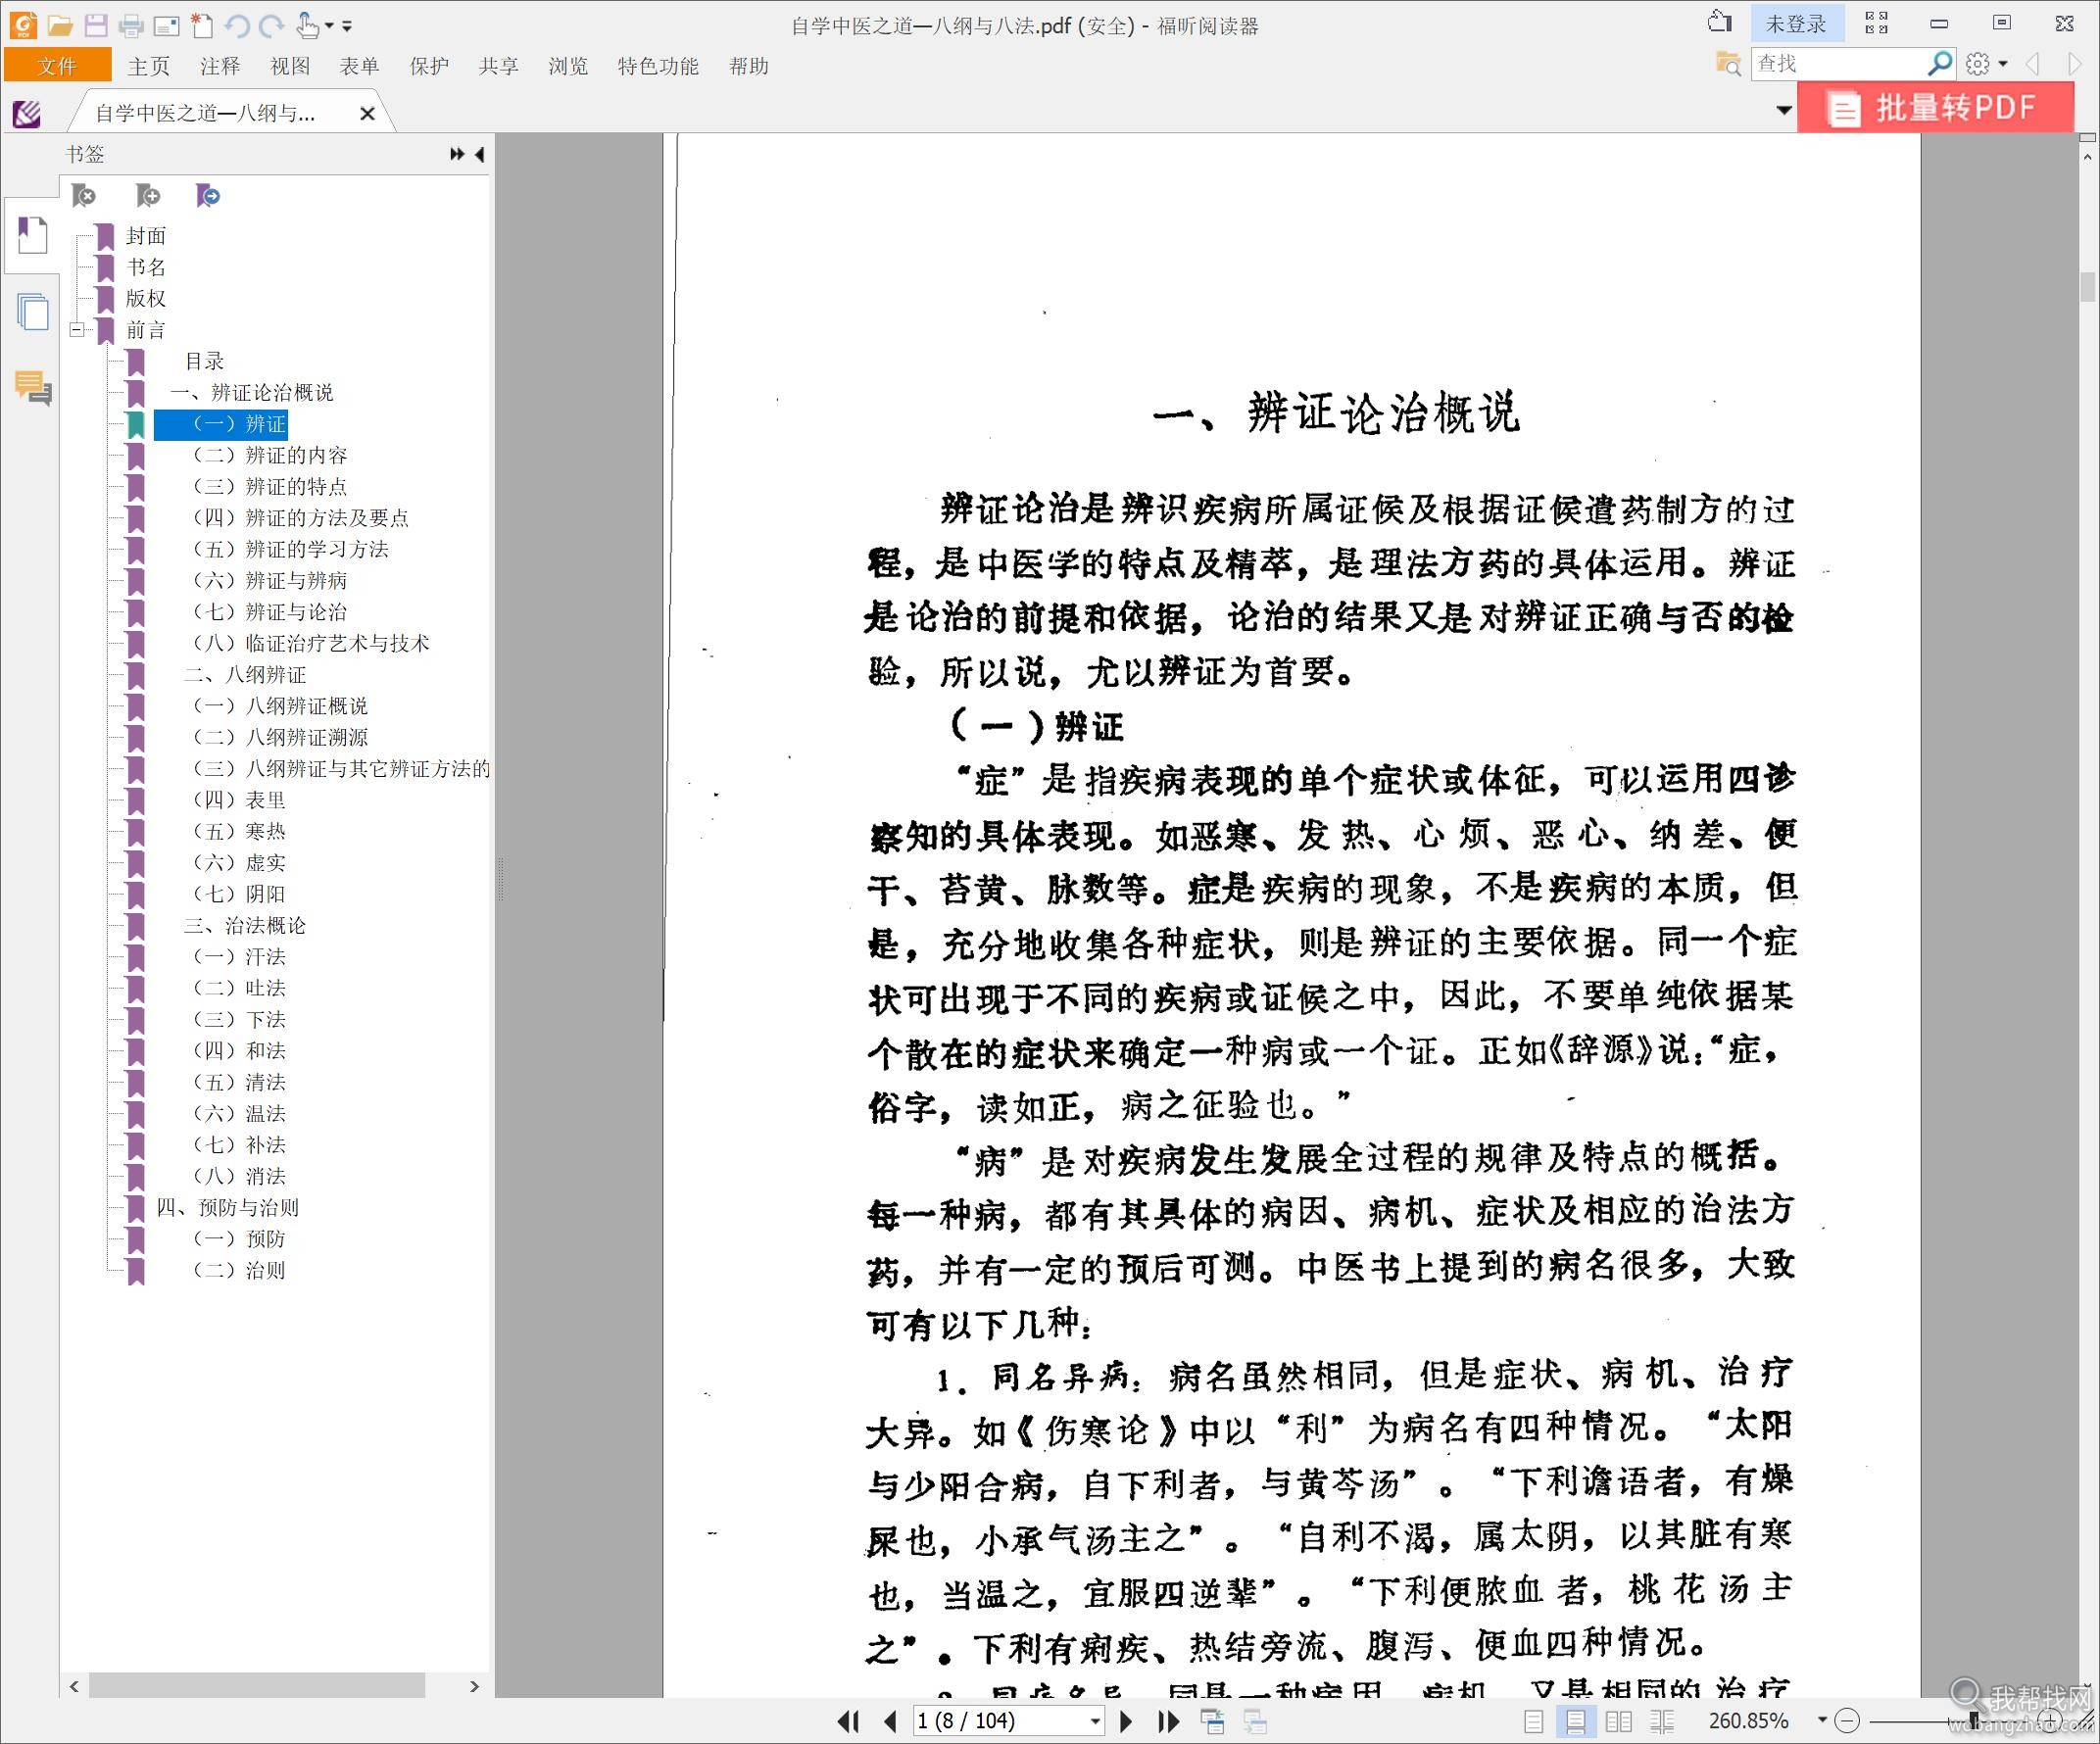2100x1744 pixels.
Task: Open the 注释 ribbon tab
Action: click(220, 66)
